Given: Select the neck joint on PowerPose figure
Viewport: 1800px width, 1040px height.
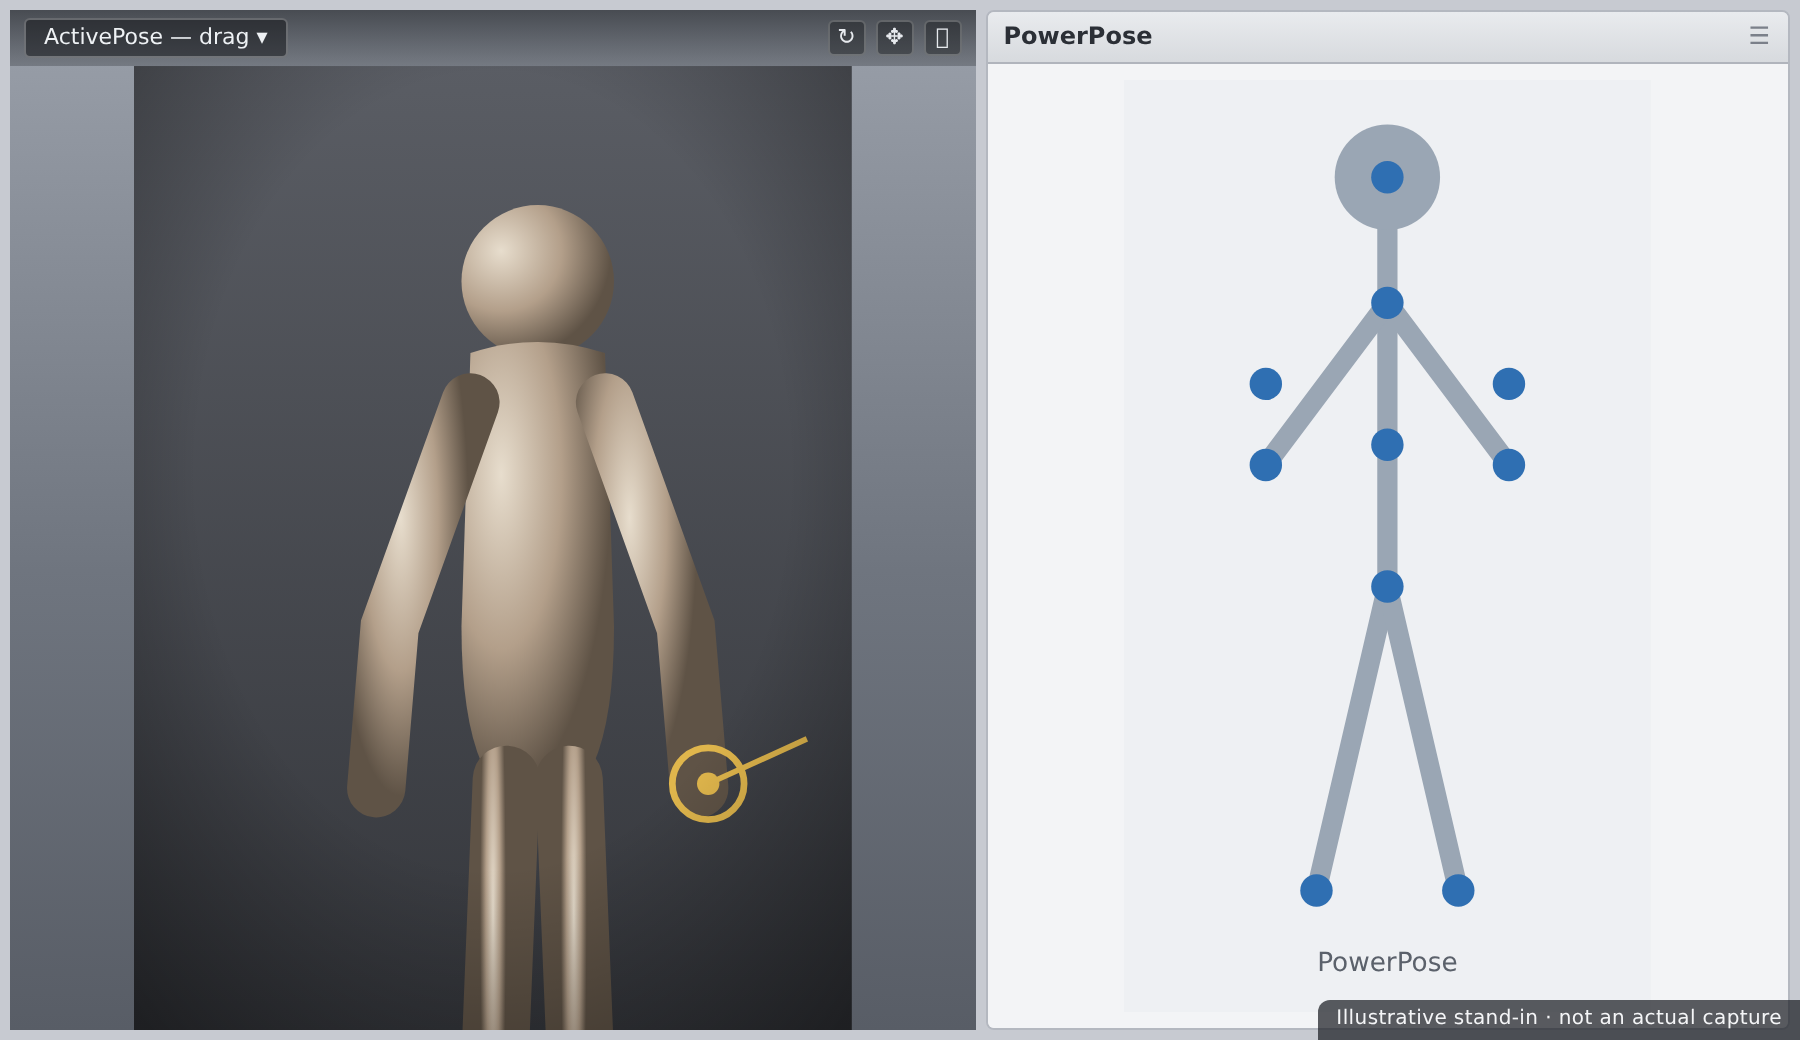Looking at the screenshot, I should point(1387,303).
